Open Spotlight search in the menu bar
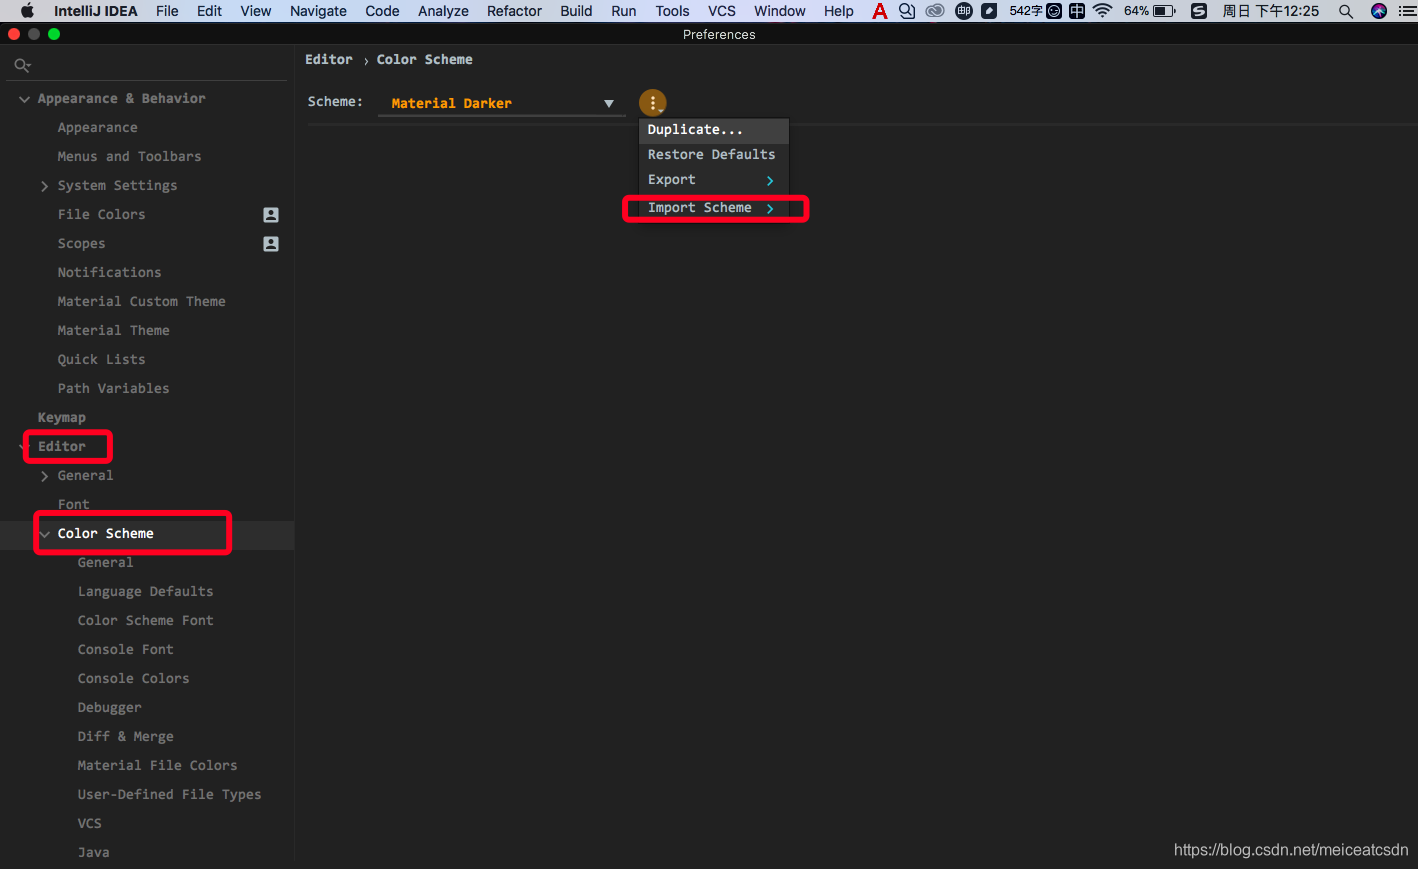This screenshot has height=869, width=1418. pos(1346,11)
